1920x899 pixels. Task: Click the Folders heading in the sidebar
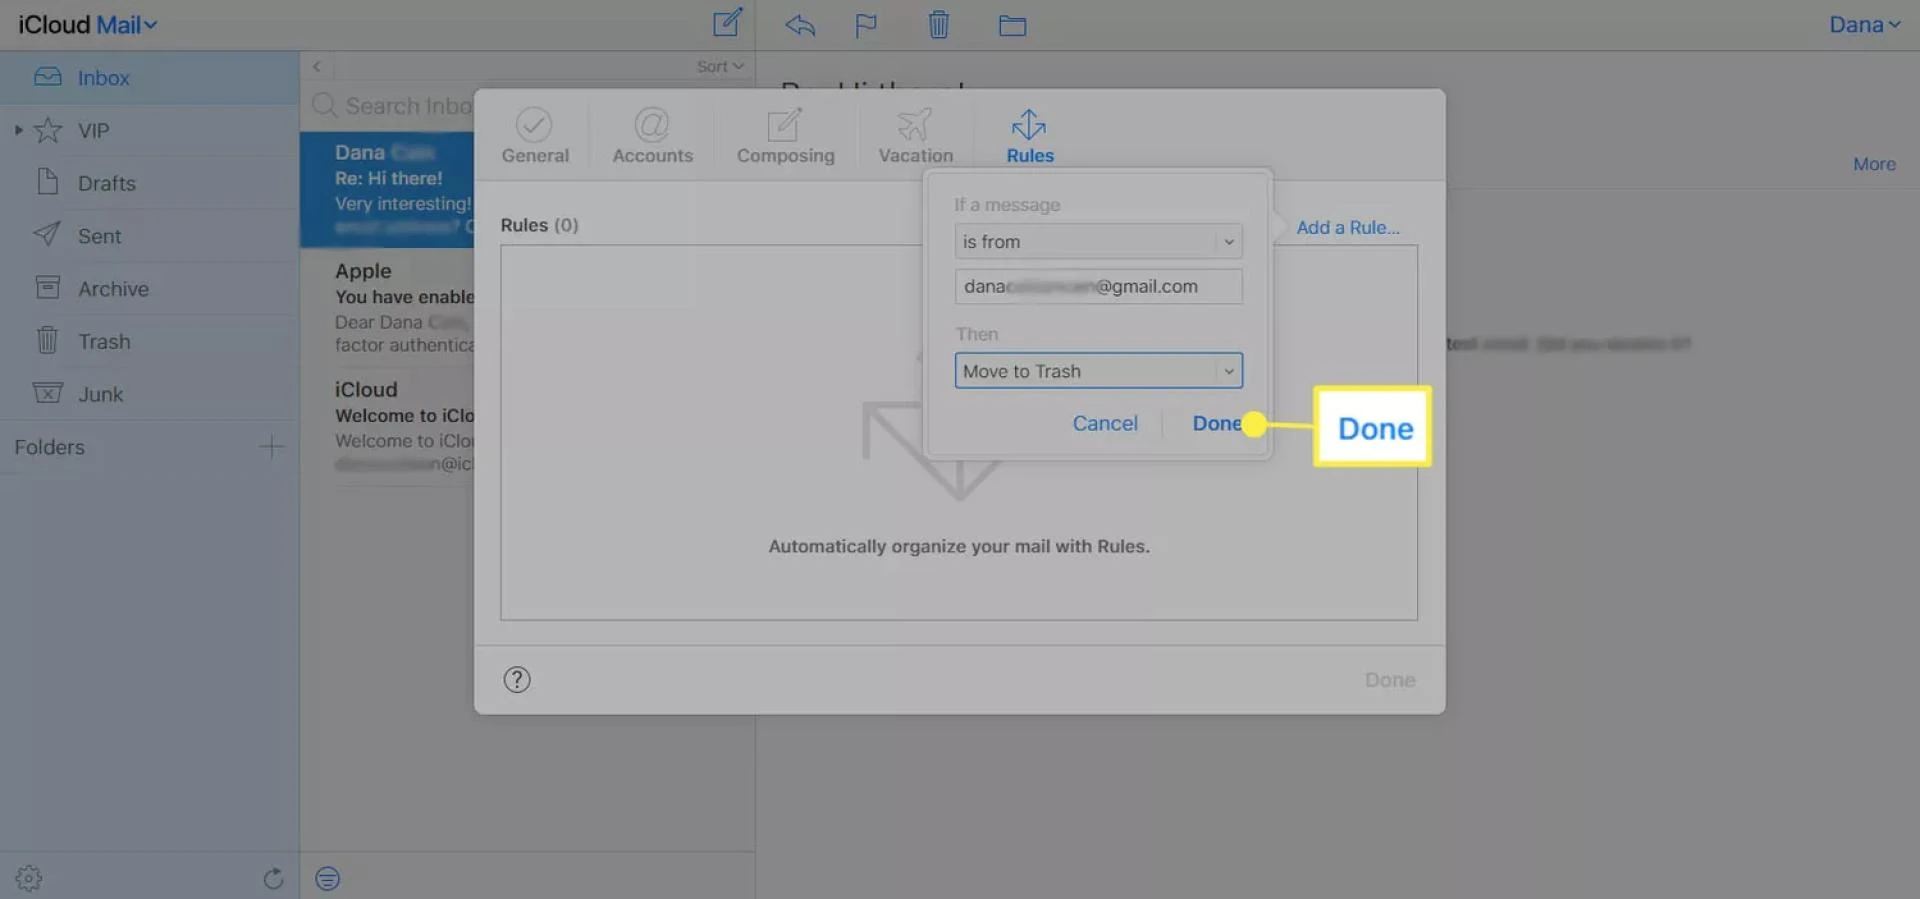point(49,447)
